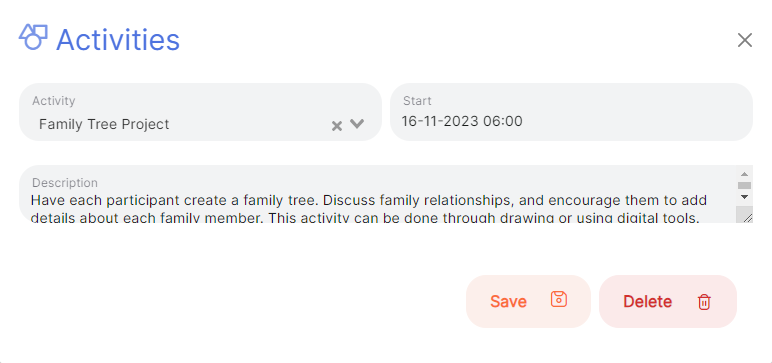Click the Start field label

(417, 100)
